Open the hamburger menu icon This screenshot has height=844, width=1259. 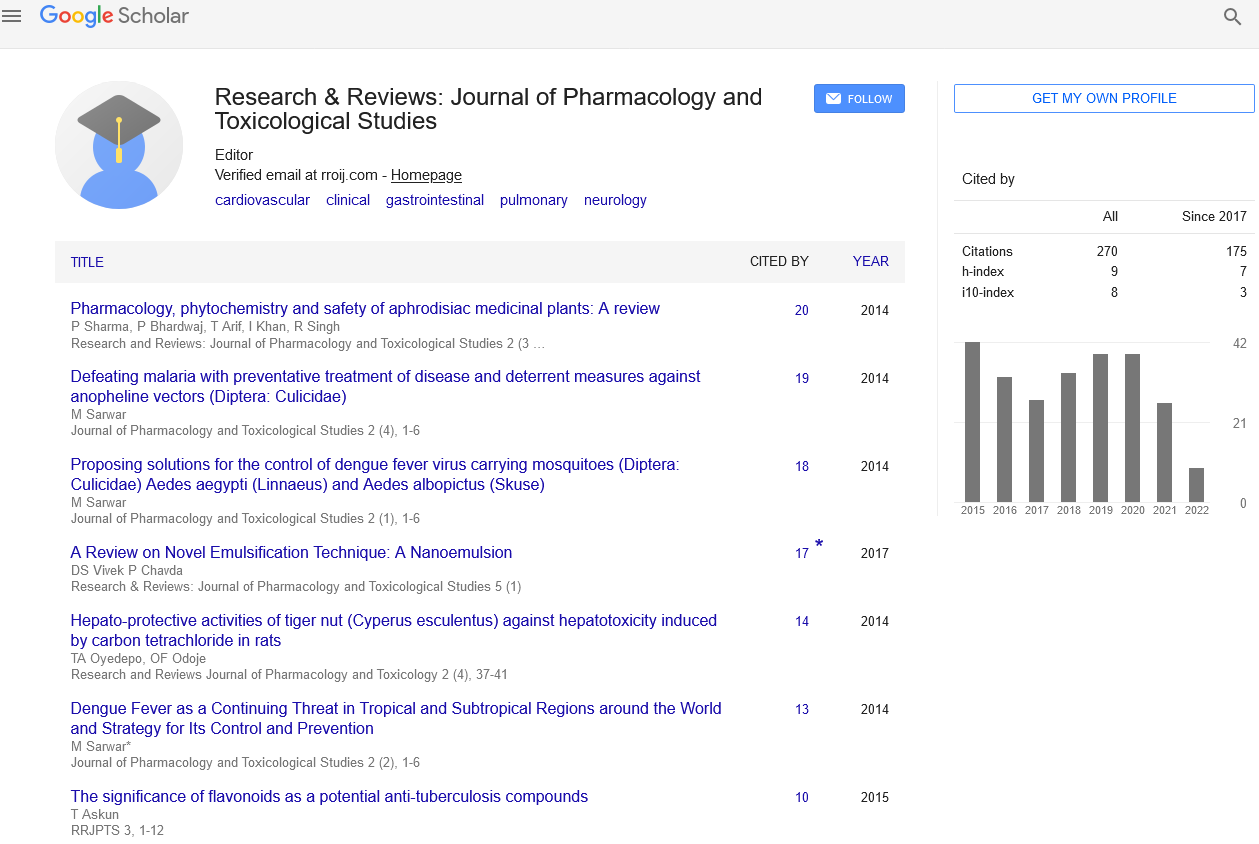coord(12,16)
